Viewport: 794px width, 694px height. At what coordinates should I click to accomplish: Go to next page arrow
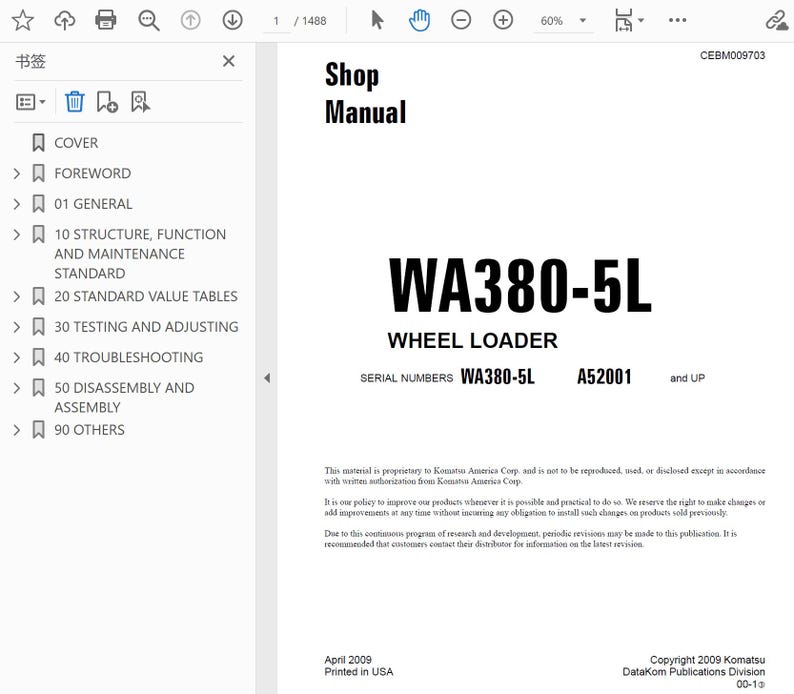tap(232, 21)
